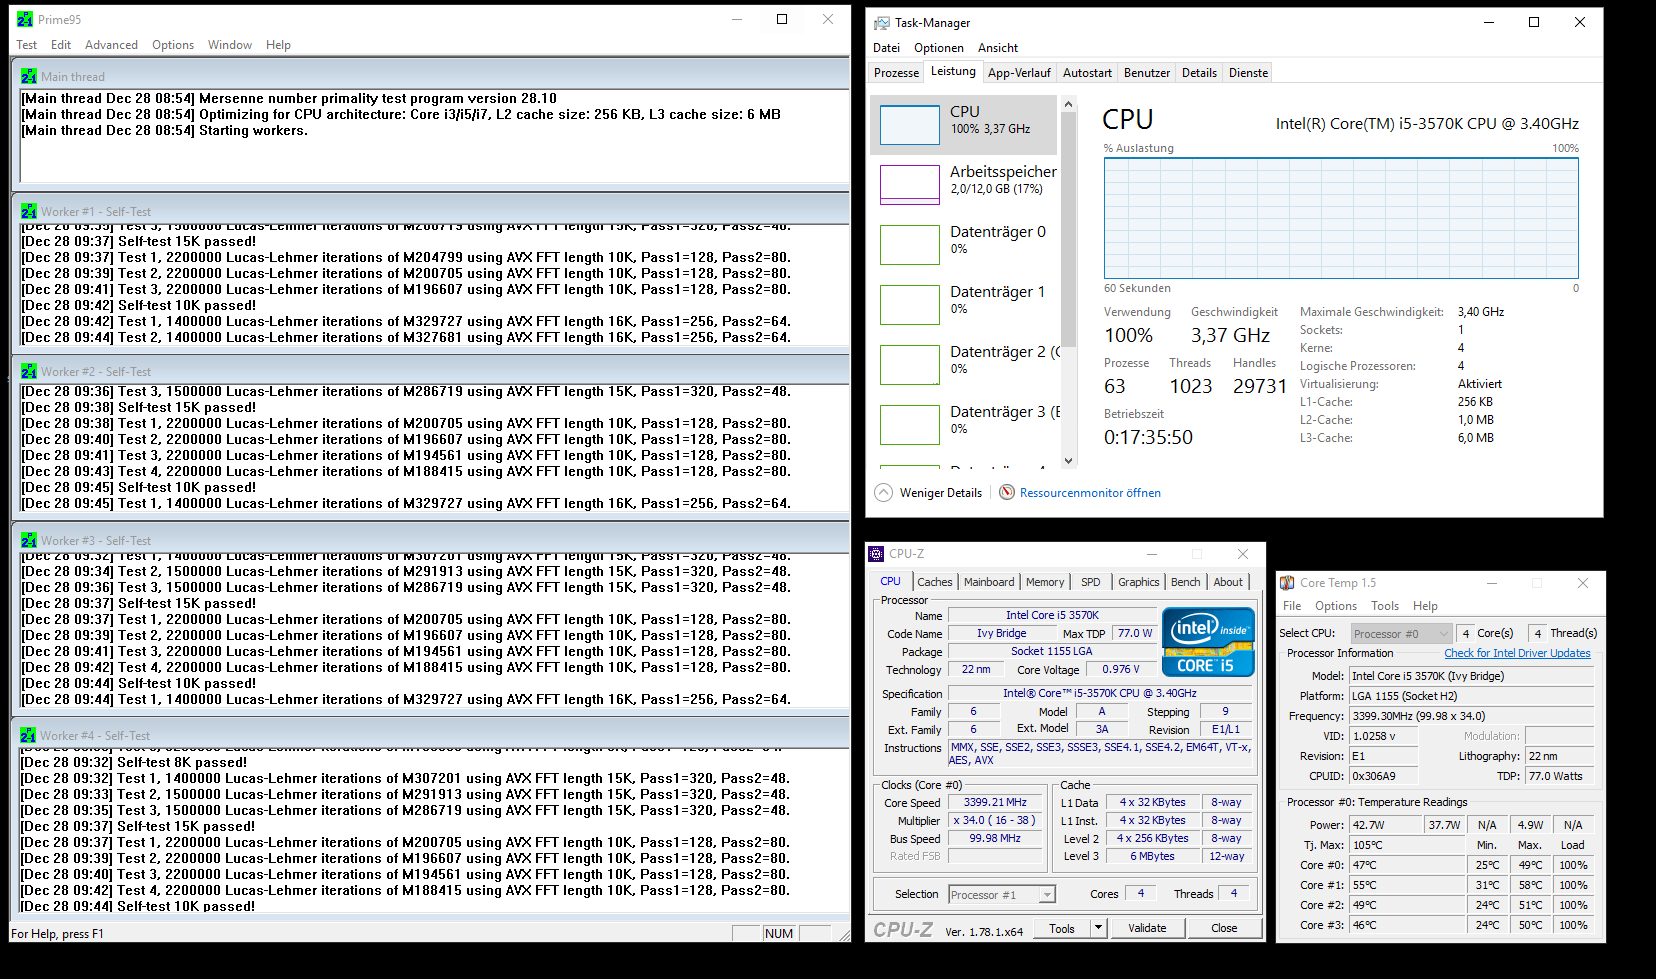Click the NUM indicator in Prime95 status bar
1656x979 pixels.
[779, 934]
